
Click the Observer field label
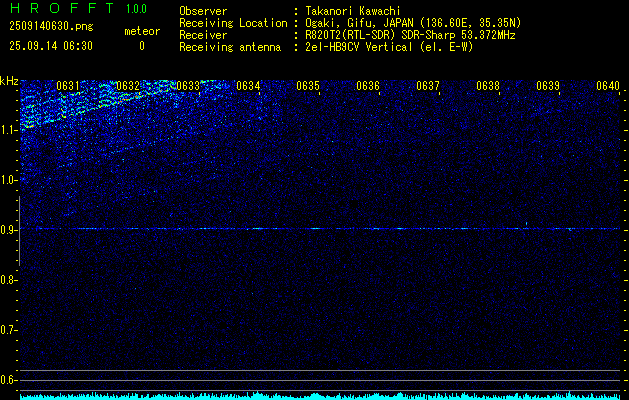(203, 11)
